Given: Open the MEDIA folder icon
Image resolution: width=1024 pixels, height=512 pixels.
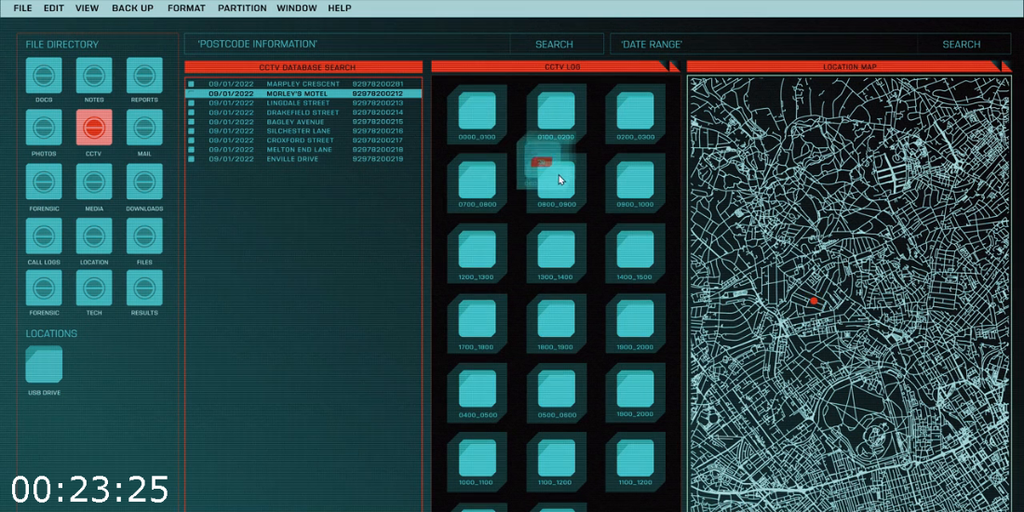Looking at the screenshot, I should [x=94, y=182].
